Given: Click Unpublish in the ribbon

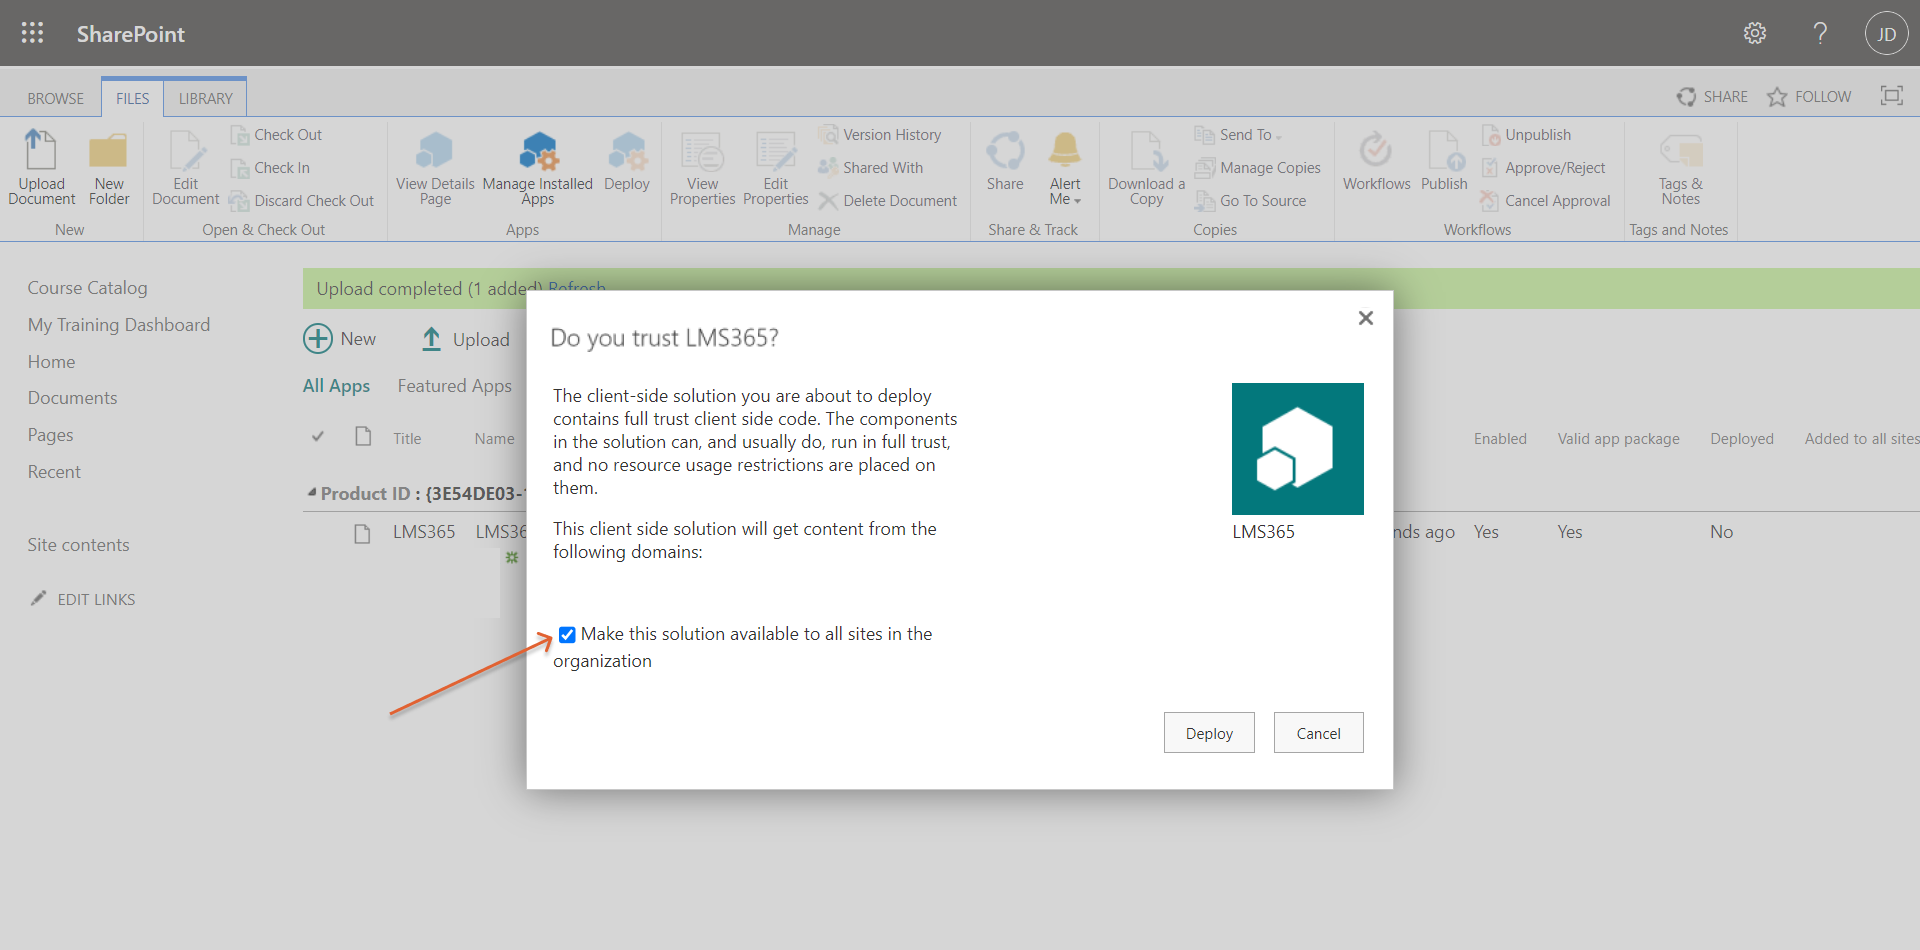Looking at the screenshot, I should pyautogui.click(x=1526, y=135).
